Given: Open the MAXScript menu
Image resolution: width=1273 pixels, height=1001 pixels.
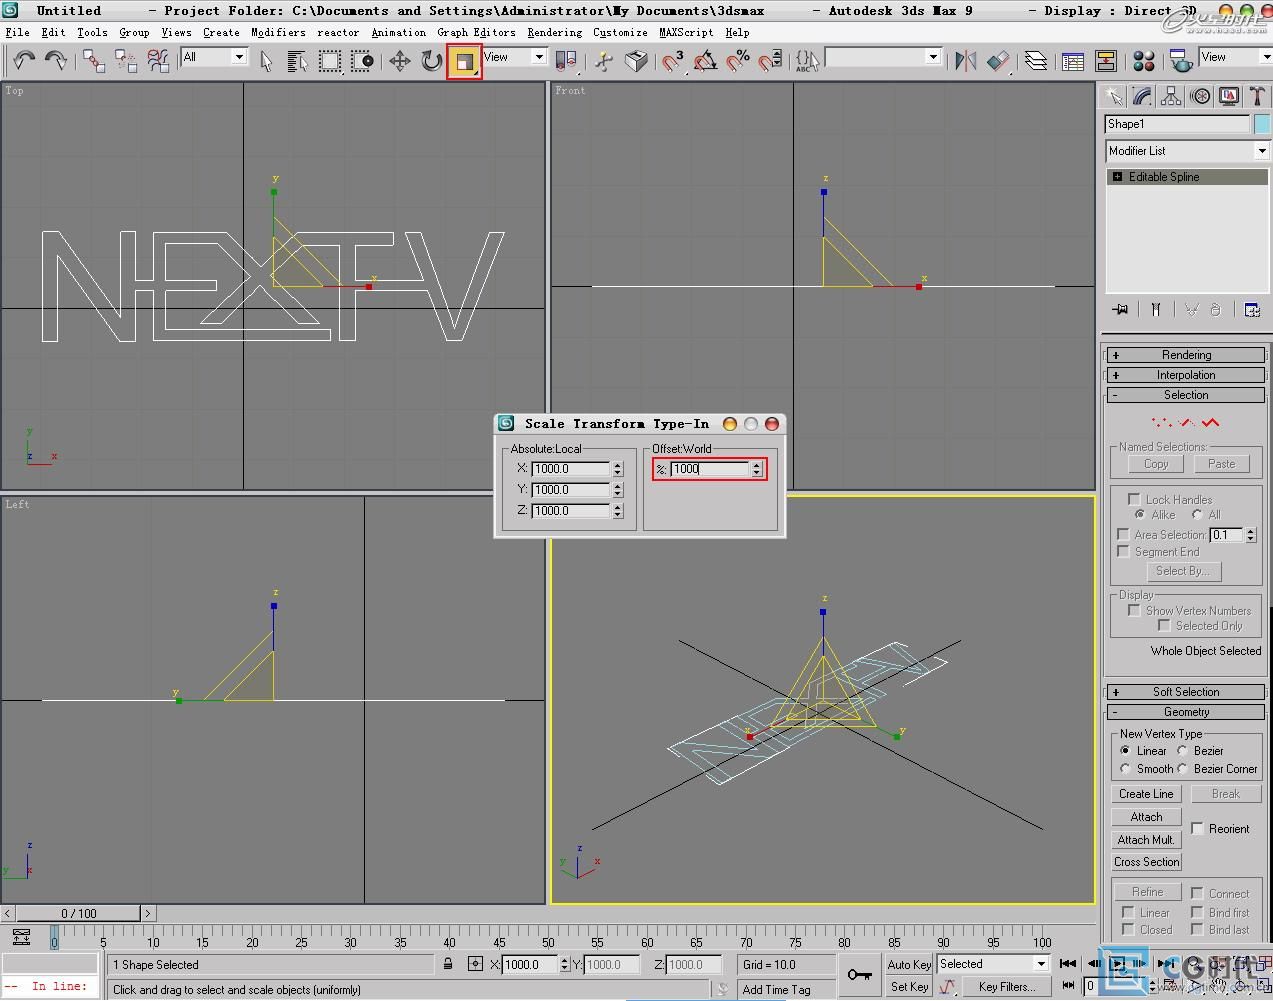Looking at the screenshot, I should point(686,32).
